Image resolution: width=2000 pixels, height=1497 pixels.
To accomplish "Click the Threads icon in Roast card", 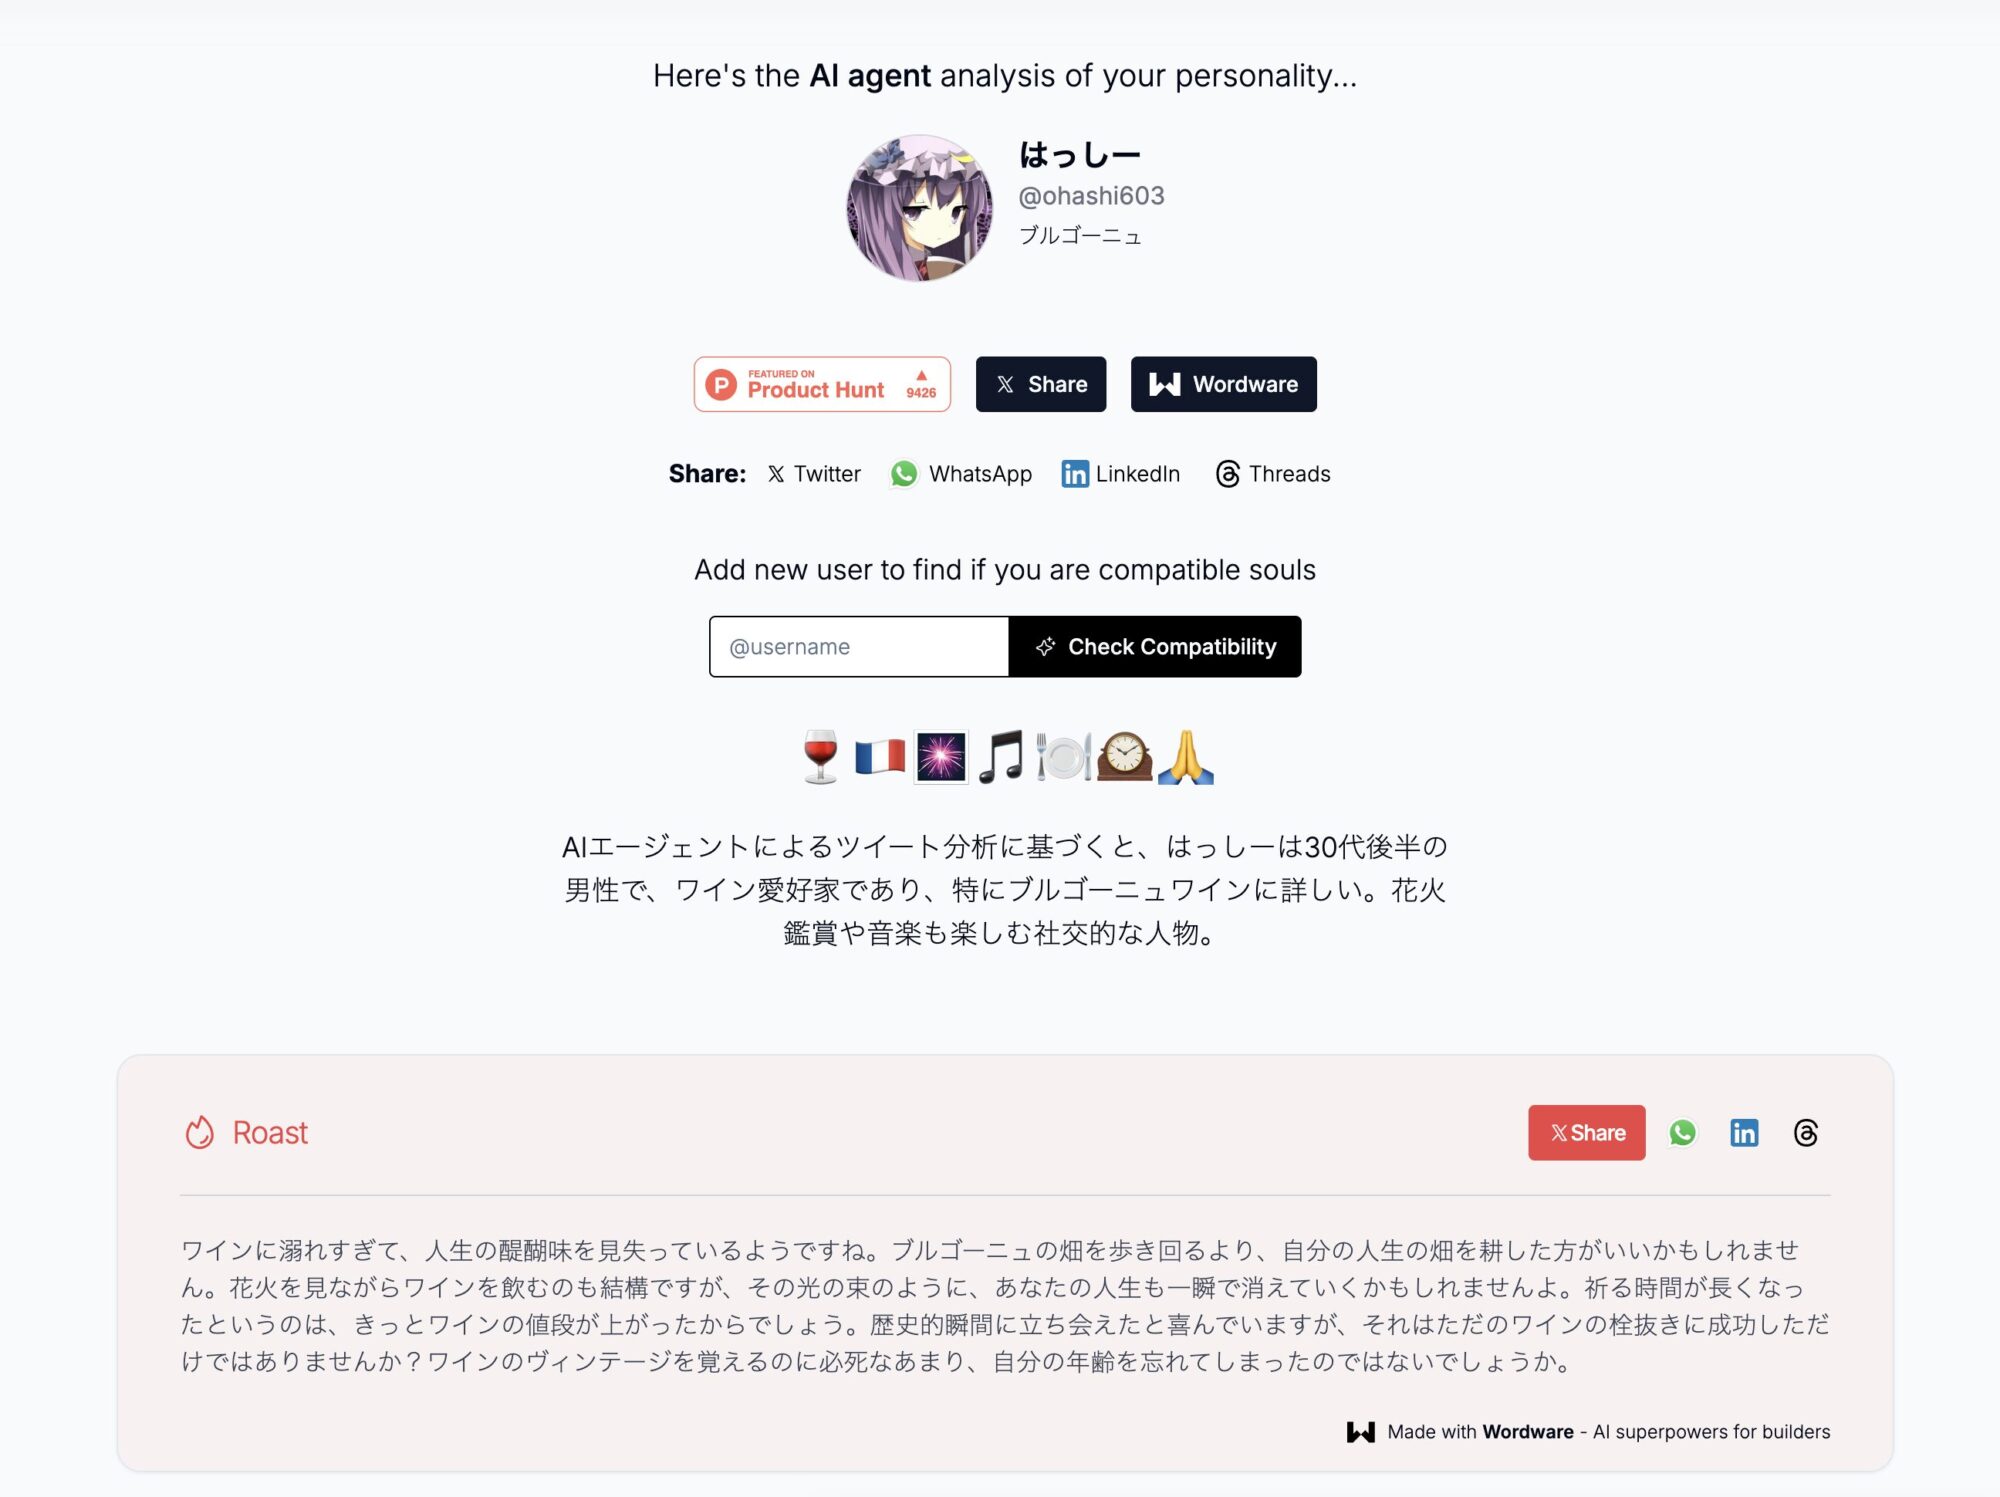I will pos(1805,1132).
